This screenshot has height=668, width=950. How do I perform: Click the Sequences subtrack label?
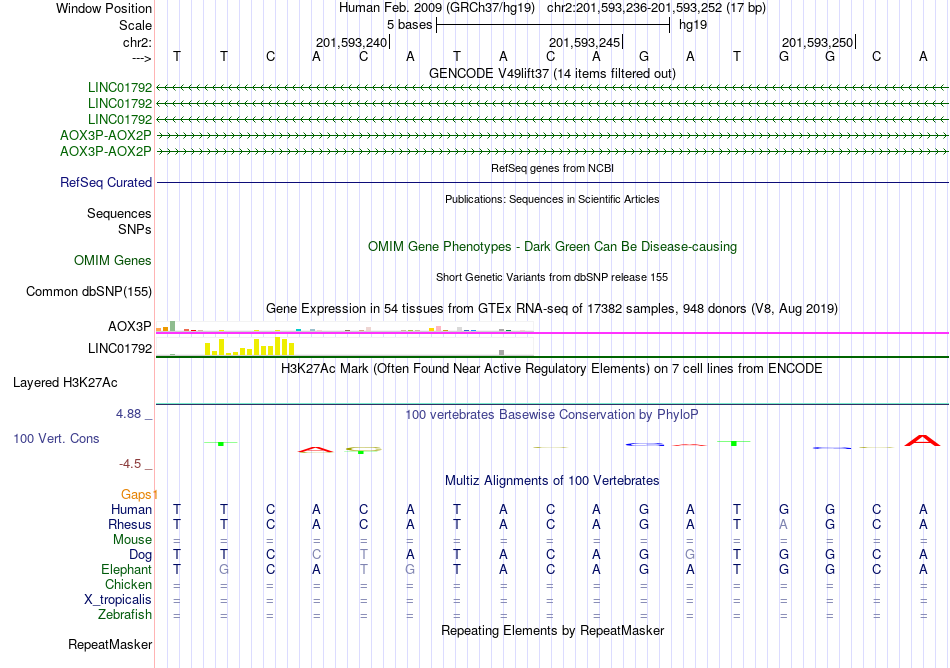pos(119,213)
